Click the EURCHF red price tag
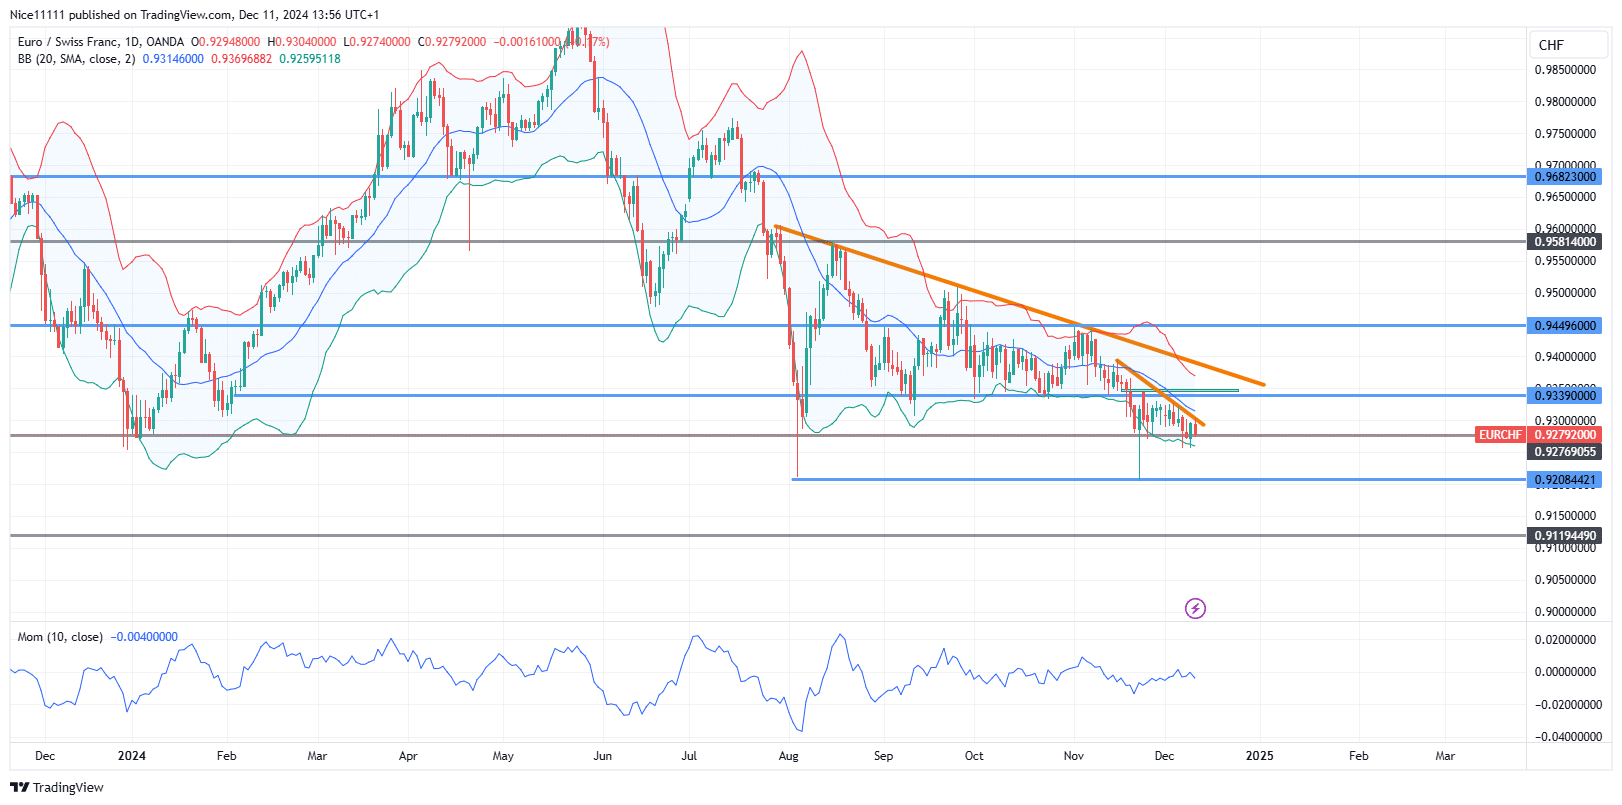Screen dimensions: 1622x805 click(x=1500, y=435)
